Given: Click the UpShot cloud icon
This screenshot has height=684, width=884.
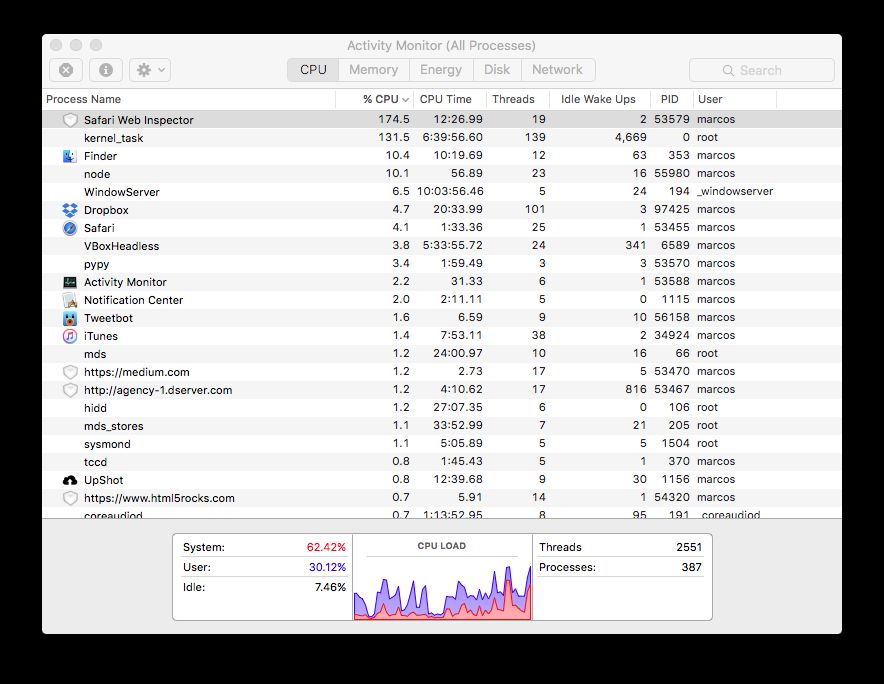Looking at the screenshot, I should coord(70,480).
